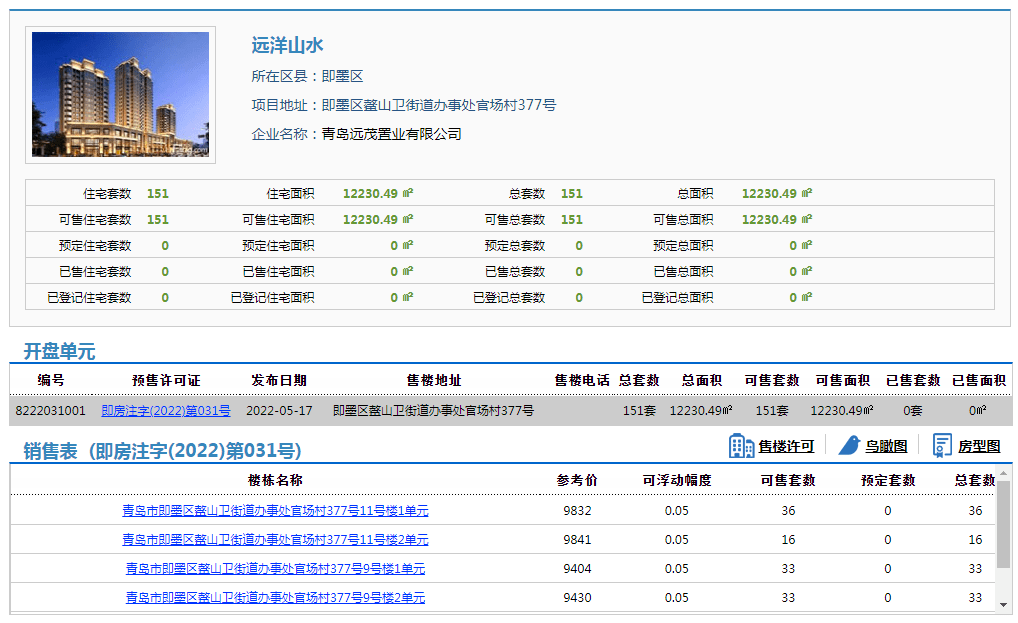The width and height of the screenshot is (1018, 623).
Task: Click the 住宅套数 value 151
Action: [158, 193]
